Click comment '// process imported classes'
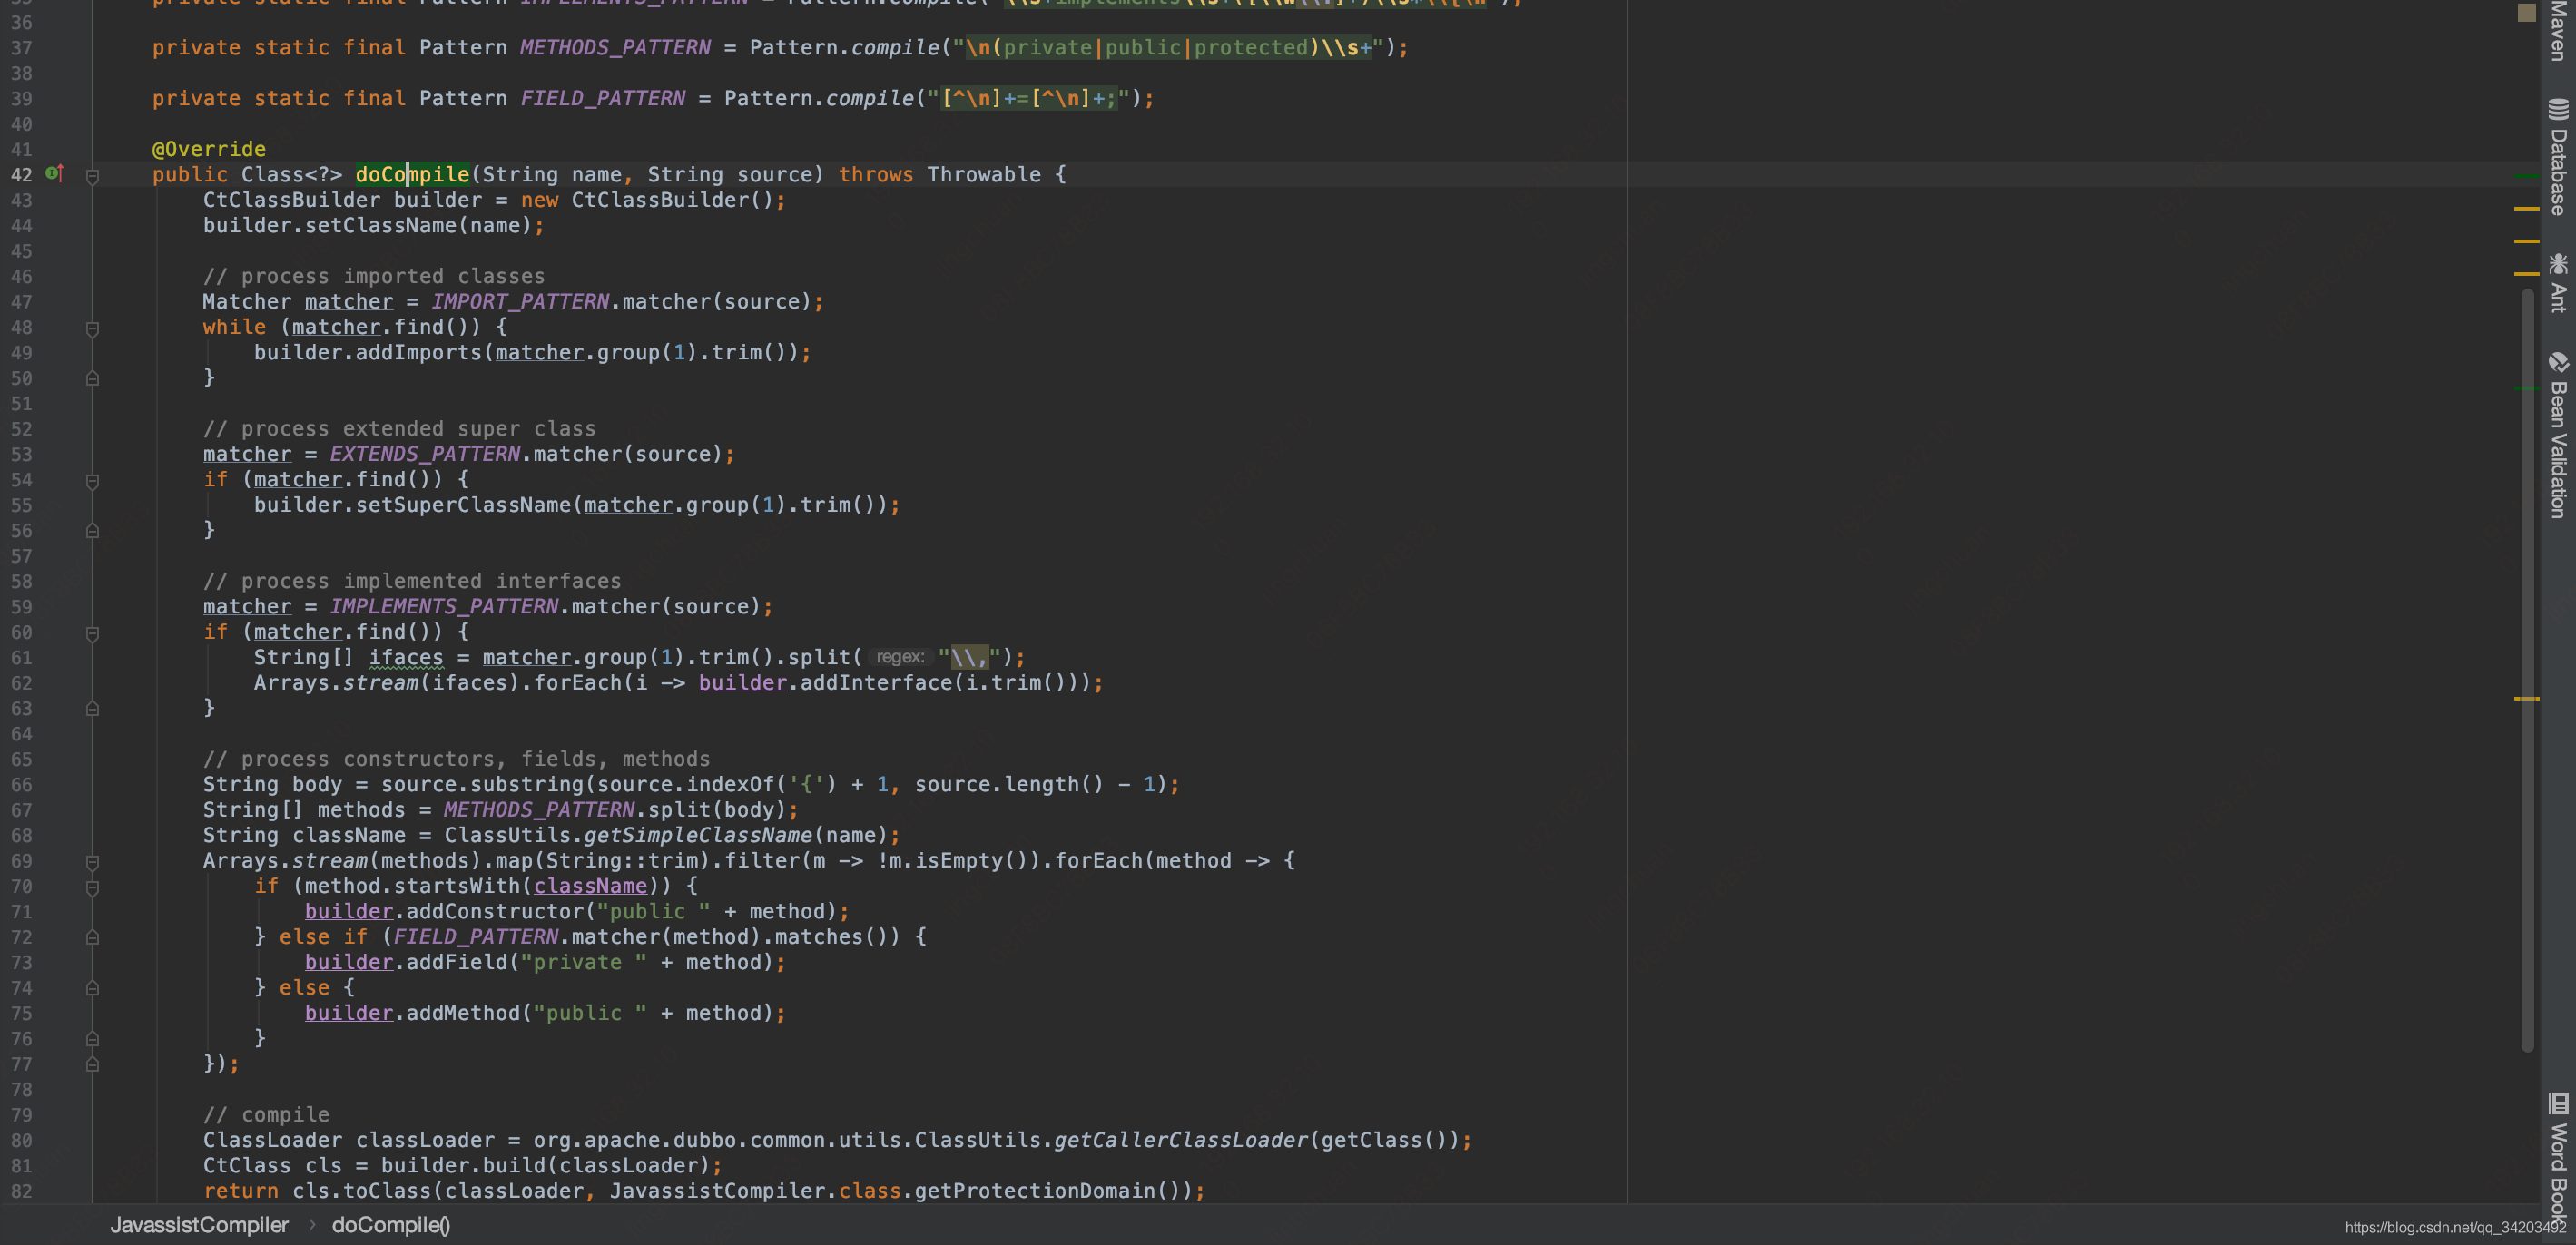This screenshot has height=1245, width=2576. (x=374, y=276)
